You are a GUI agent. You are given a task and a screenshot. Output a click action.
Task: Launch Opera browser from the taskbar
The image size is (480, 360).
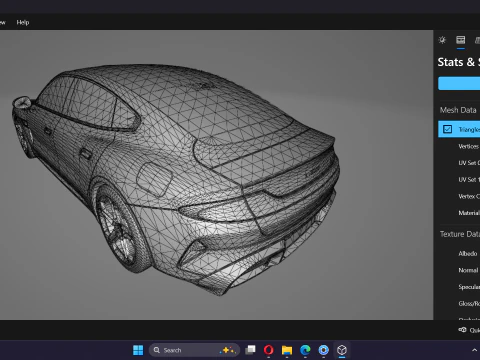point(269,350)
